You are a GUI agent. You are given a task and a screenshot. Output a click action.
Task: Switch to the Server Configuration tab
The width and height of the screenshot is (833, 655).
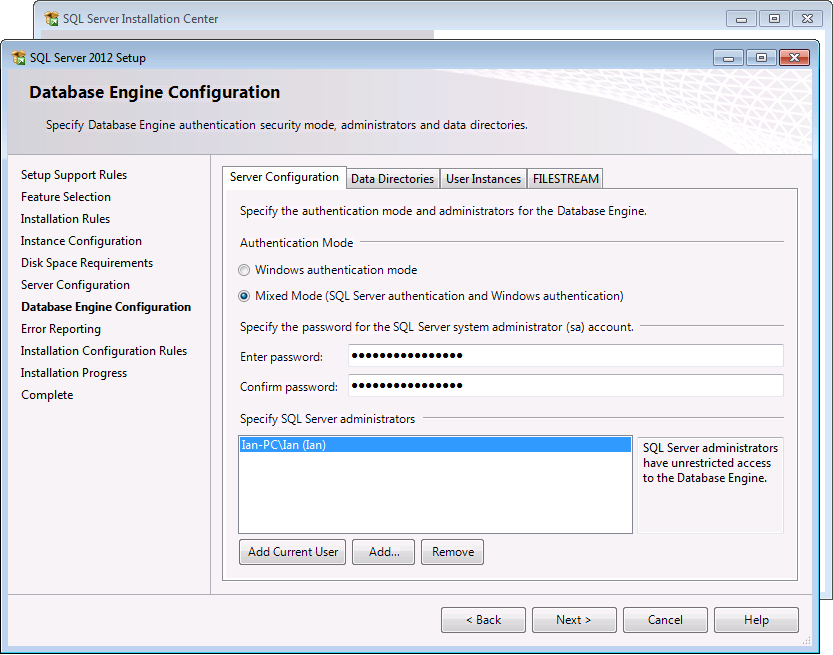click(284, 177)
